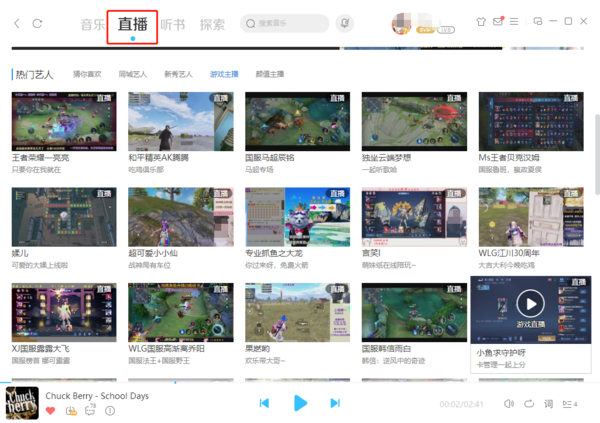600x423 pixels.
Task: Change the loop playback mode
Action: pyautogui.click(x=529, y=404)
